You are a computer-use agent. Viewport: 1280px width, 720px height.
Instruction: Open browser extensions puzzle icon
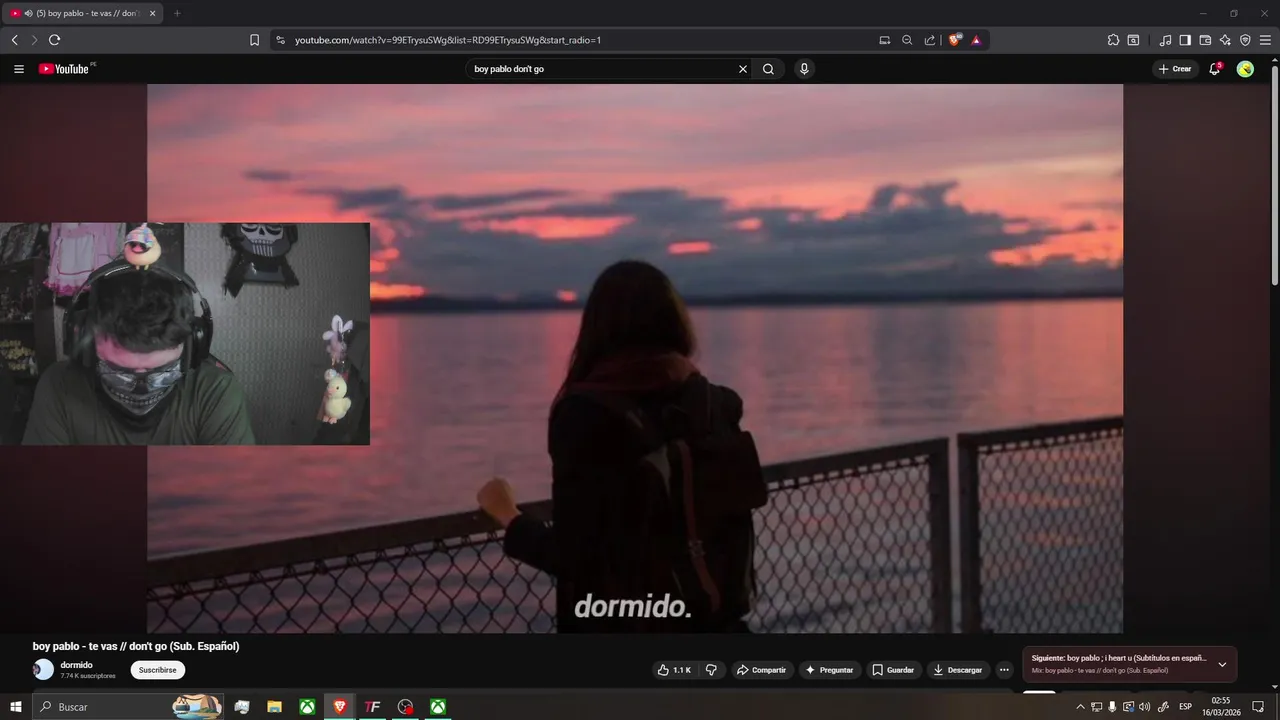[x=1113, y=40]
